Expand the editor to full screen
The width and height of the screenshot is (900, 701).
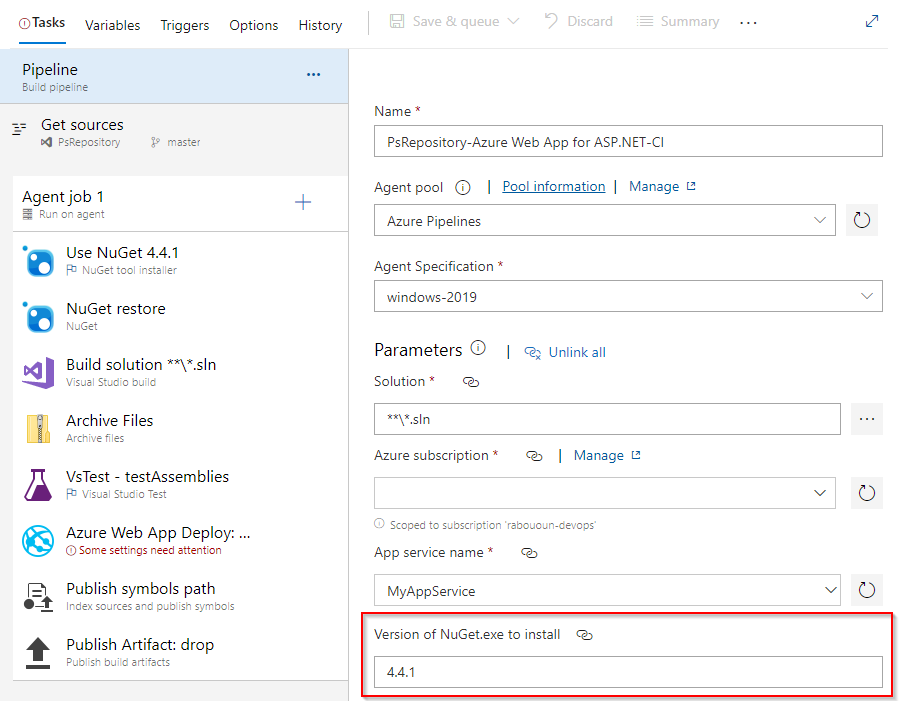click(872, 22)
